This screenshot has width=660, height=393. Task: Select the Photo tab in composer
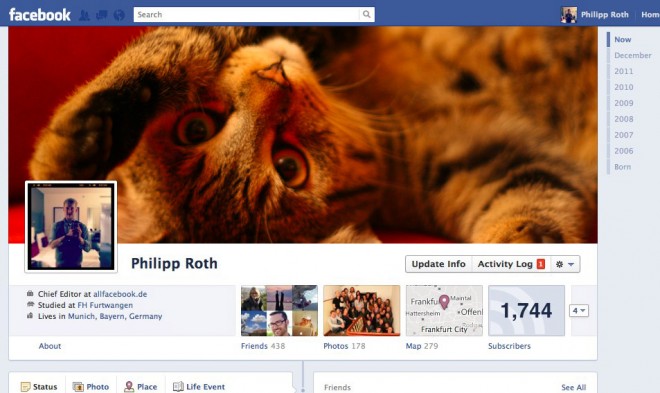pyautogui.click(x=91, y=387)
